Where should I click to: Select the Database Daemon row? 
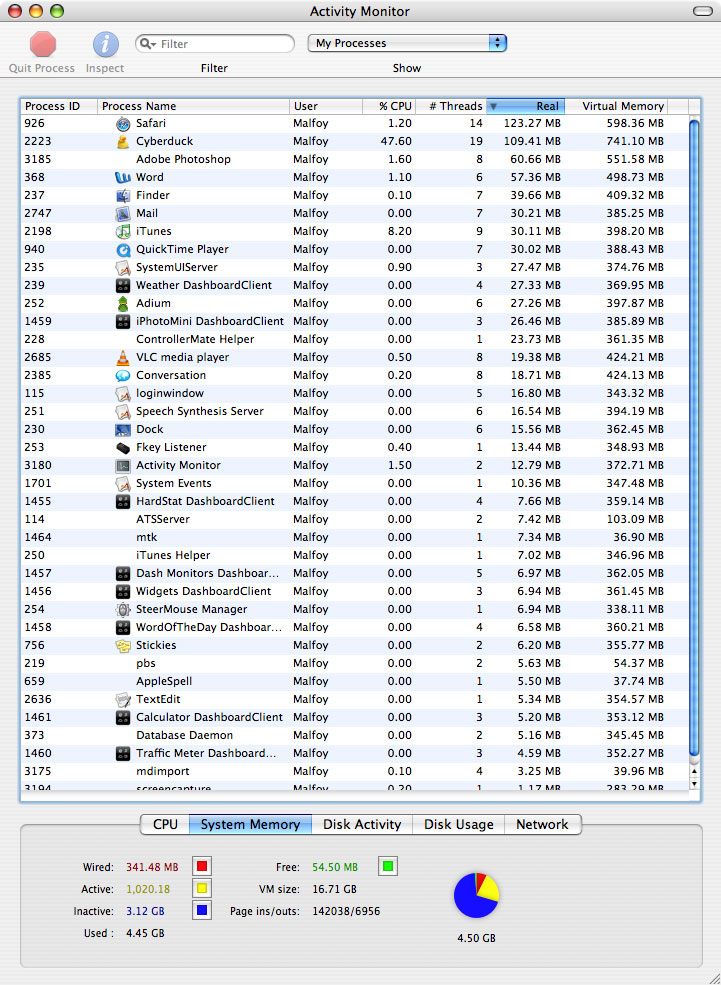pos(354,736)
